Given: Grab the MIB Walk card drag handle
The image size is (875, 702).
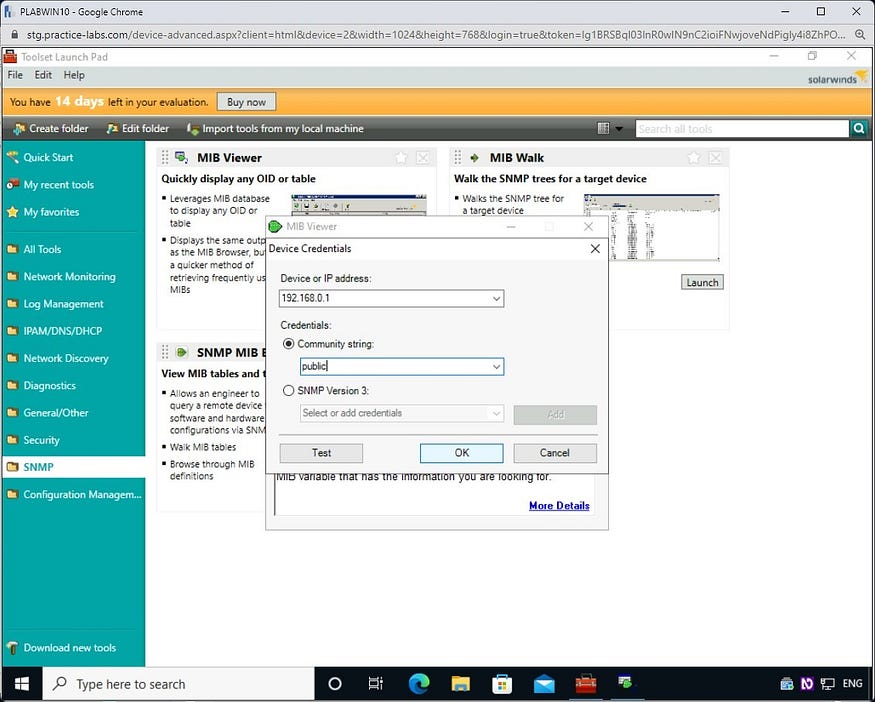Looking at the screenshot, I should tap(458, 158).
